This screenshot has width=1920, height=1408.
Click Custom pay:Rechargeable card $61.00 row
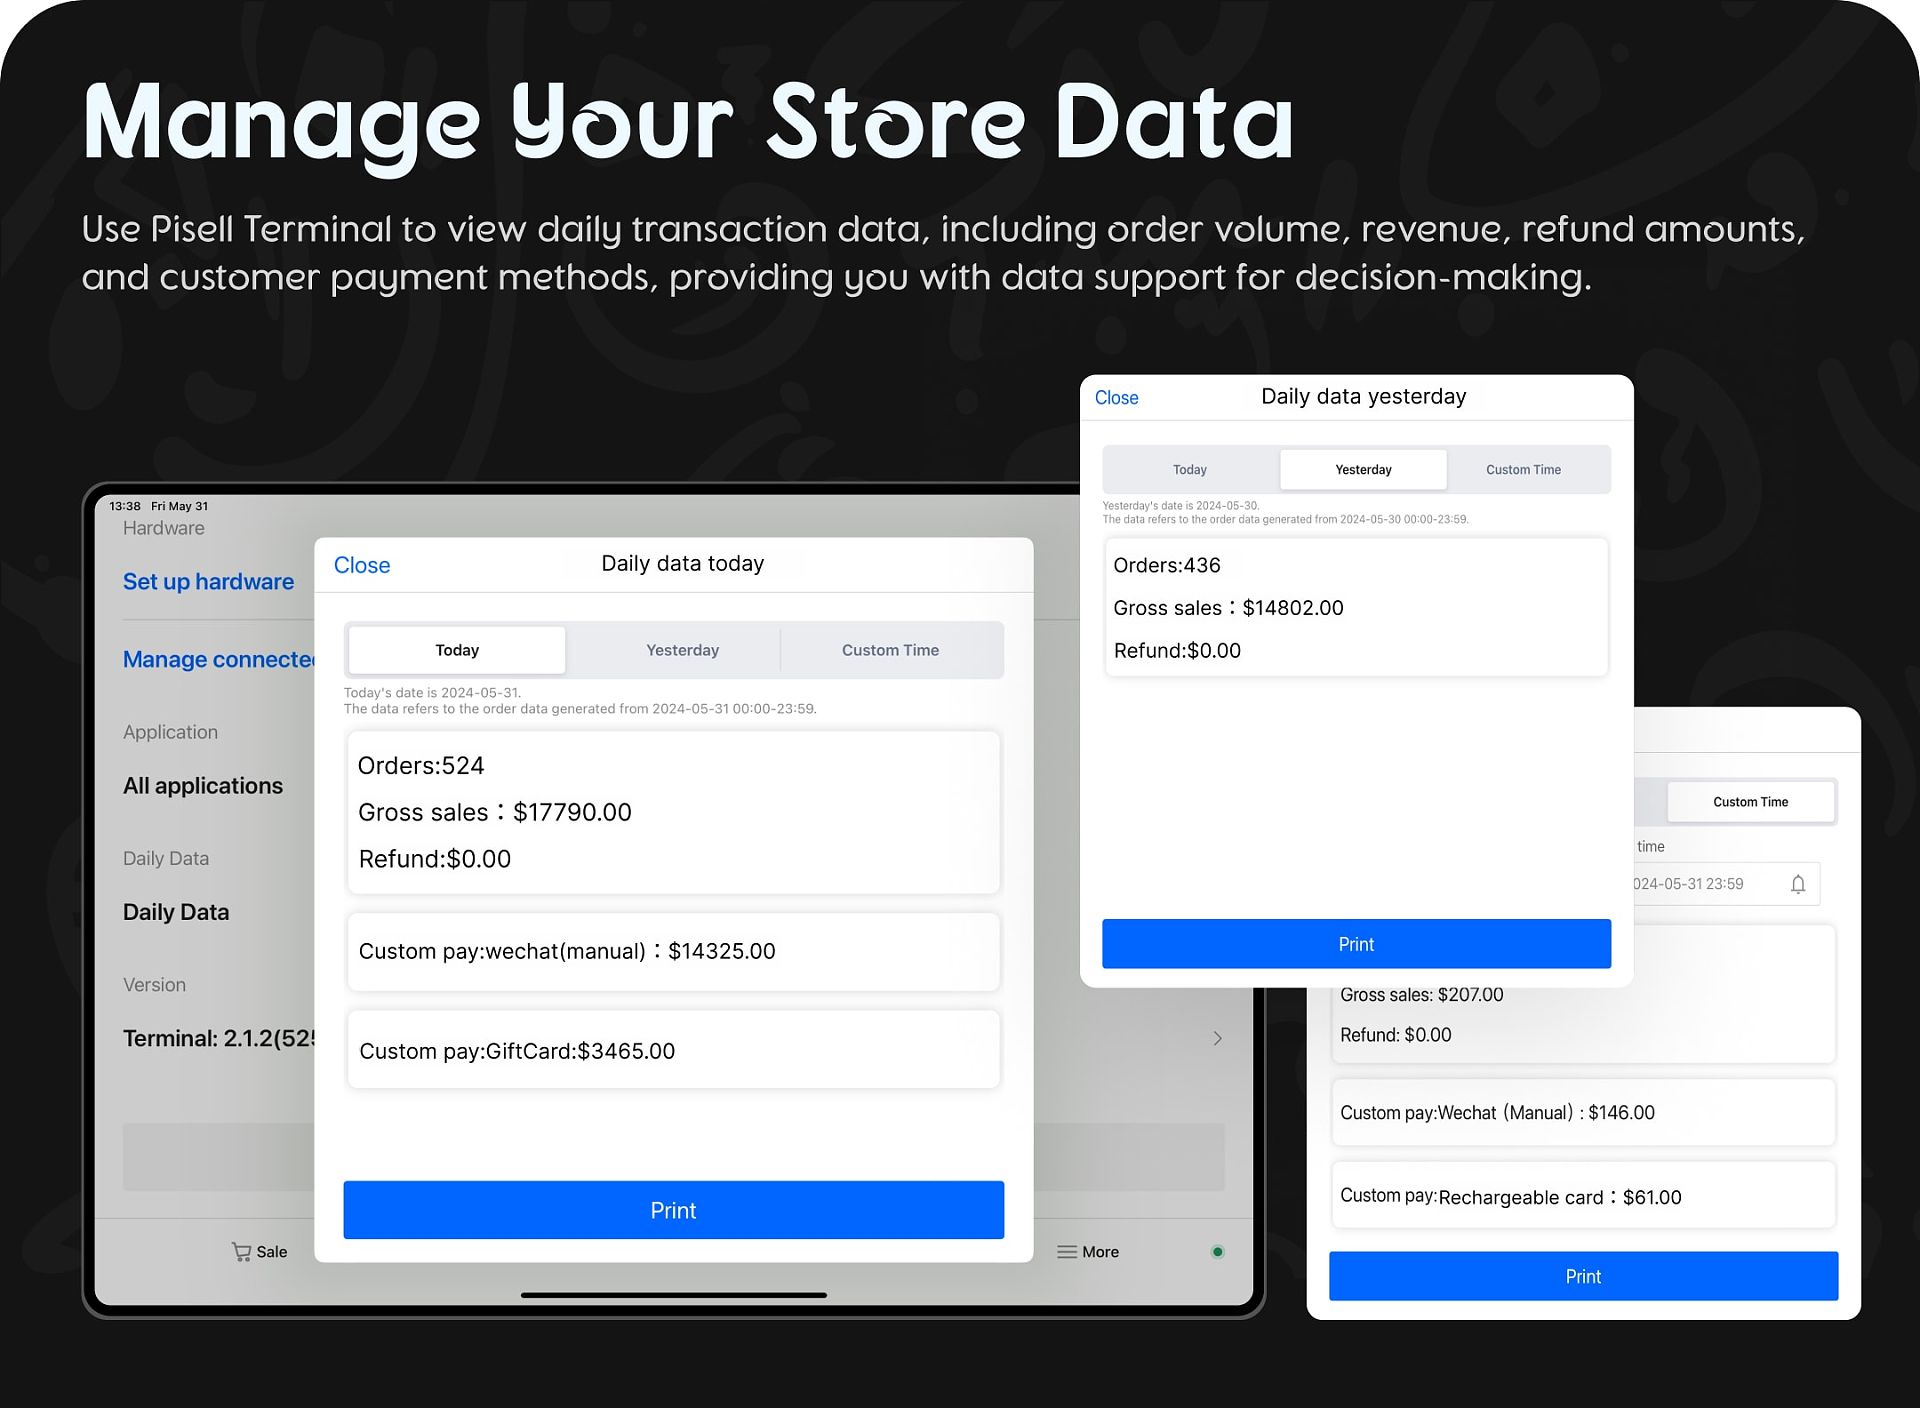(1583, 1196)
